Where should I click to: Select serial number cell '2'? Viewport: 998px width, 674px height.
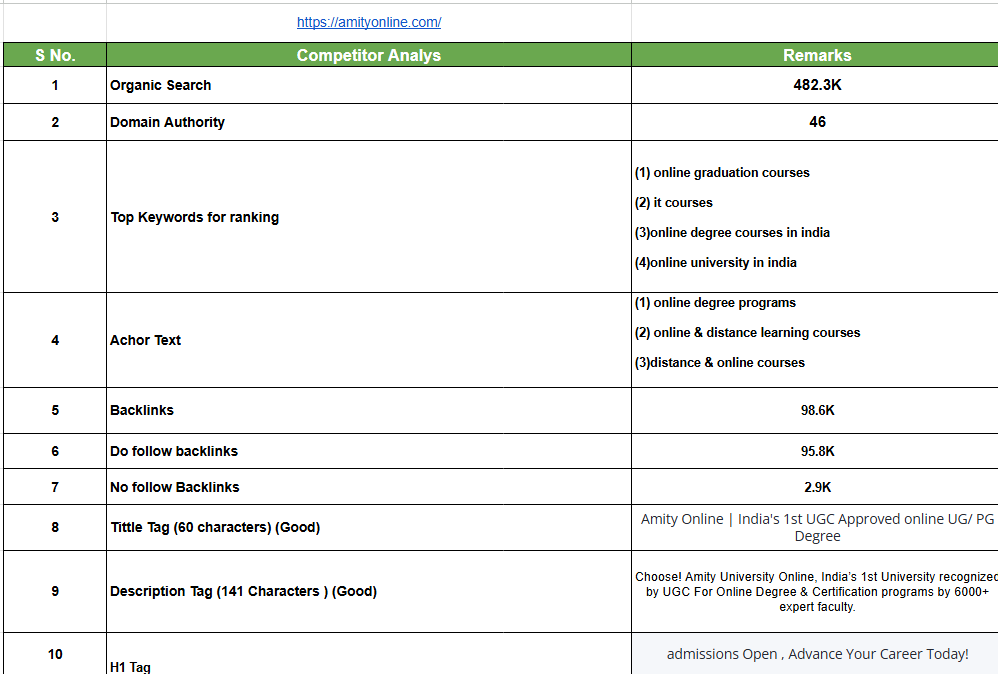tap(55, 122)
